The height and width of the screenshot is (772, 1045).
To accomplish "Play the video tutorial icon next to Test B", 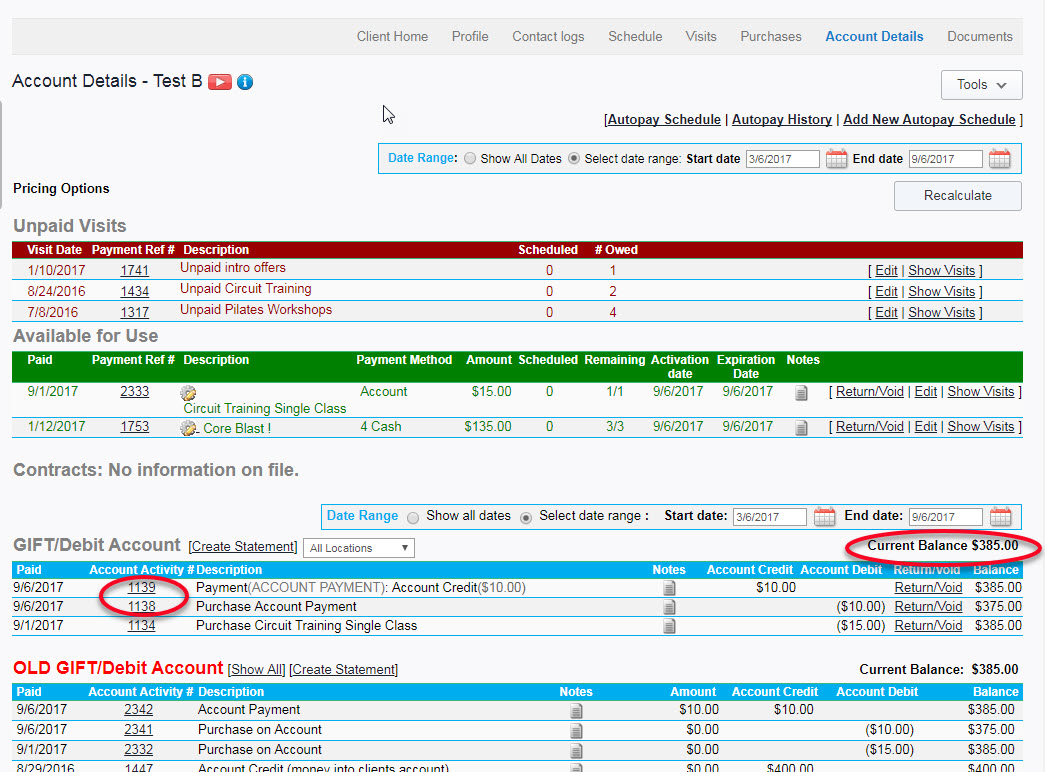I will 219,82.
